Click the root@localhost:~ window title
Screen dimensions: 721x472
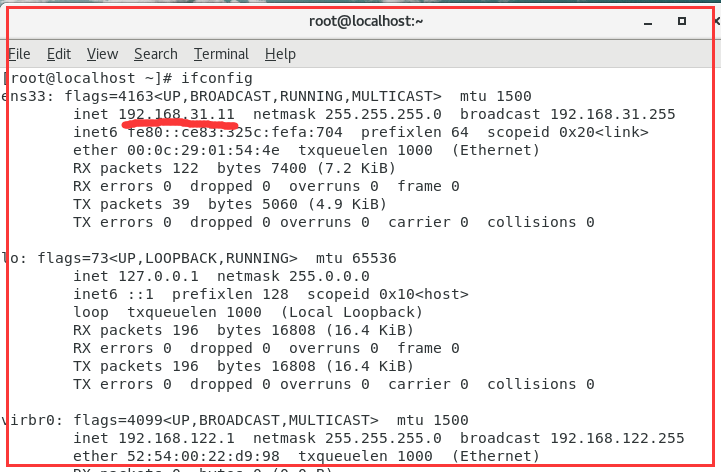[366, 21]
